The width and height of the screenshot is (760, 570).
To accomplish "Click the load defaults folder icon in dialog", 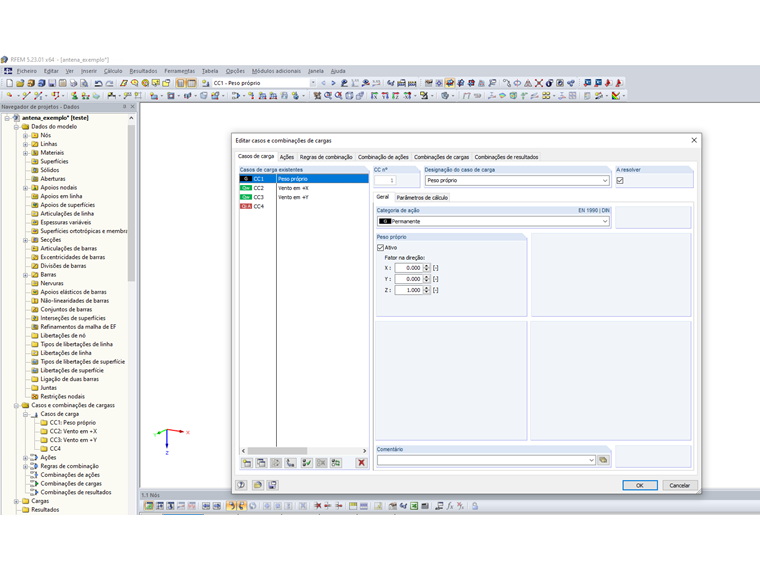I will coord(257,485).
